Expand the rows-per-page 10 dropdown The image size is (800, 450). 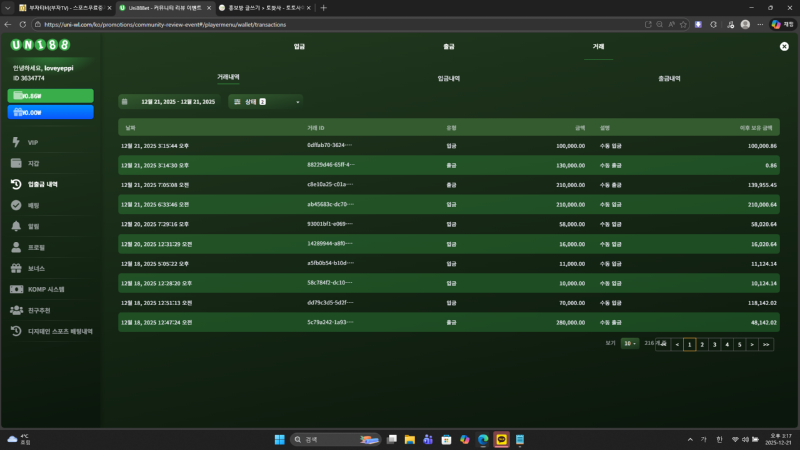coord(629,343)
